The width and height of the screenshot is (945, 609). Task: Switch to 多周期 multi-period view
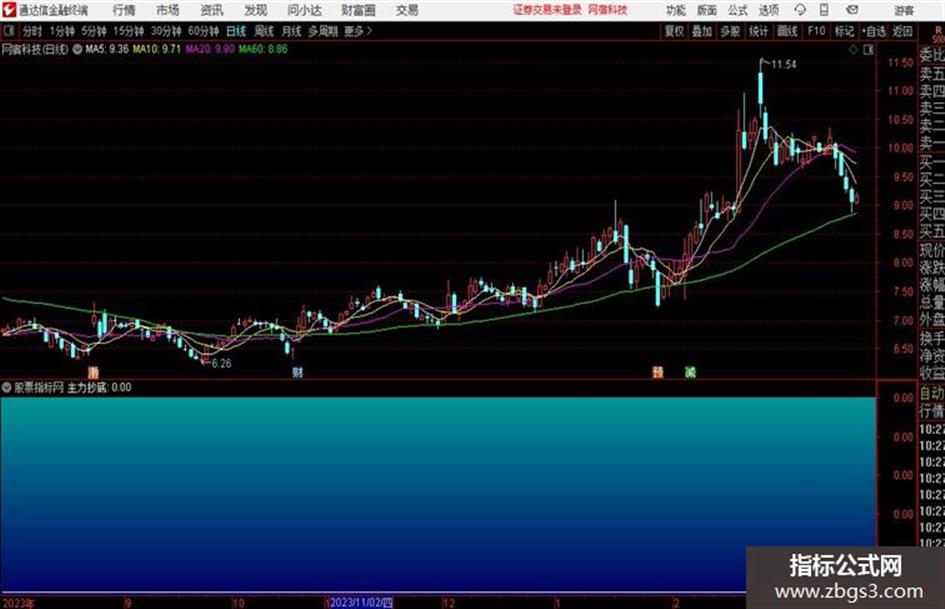pyautogui.click(x=323, y=31)
